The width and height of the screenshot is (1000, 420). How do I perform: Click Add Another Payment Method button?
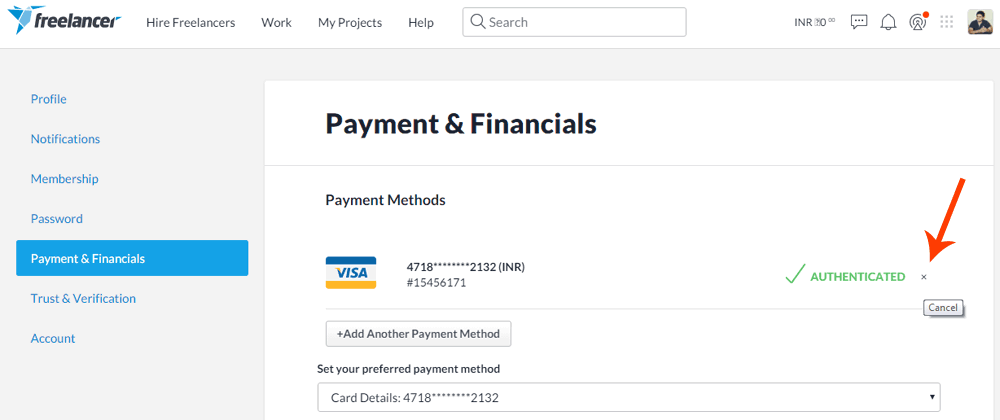[418, 333]
